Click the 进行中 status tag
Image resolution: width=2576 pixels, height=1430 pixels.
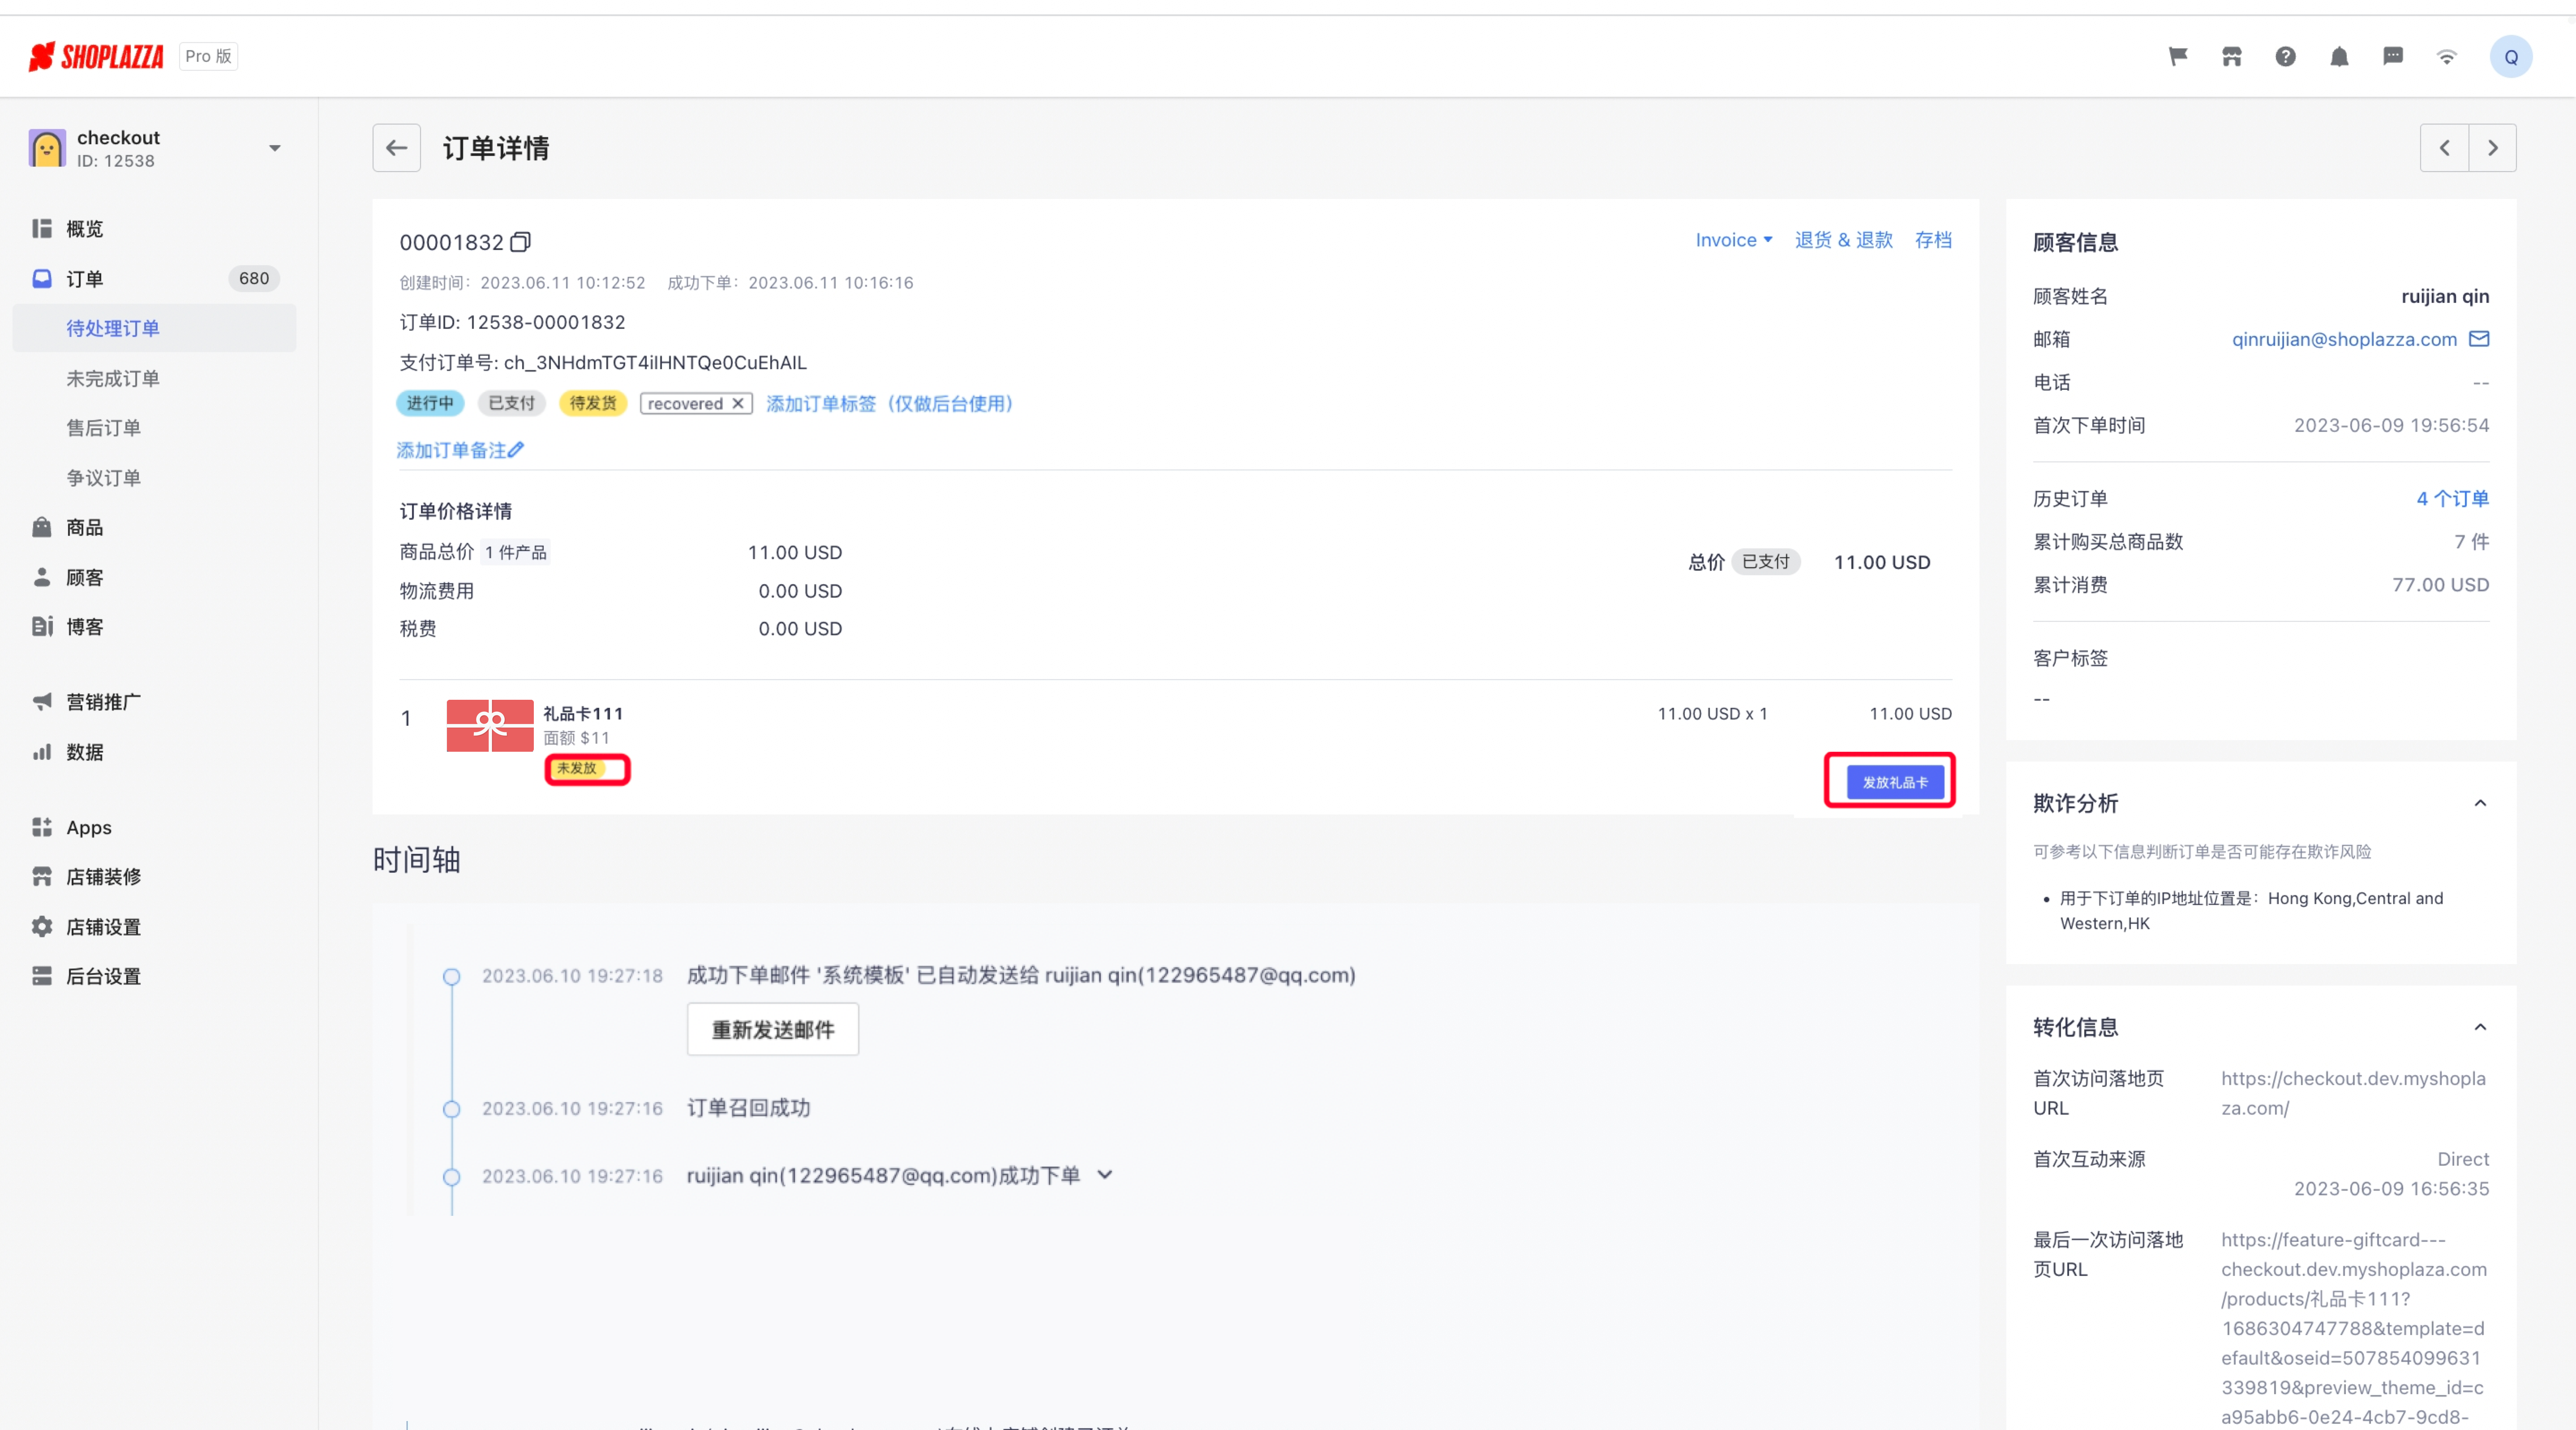pos(430,403)
